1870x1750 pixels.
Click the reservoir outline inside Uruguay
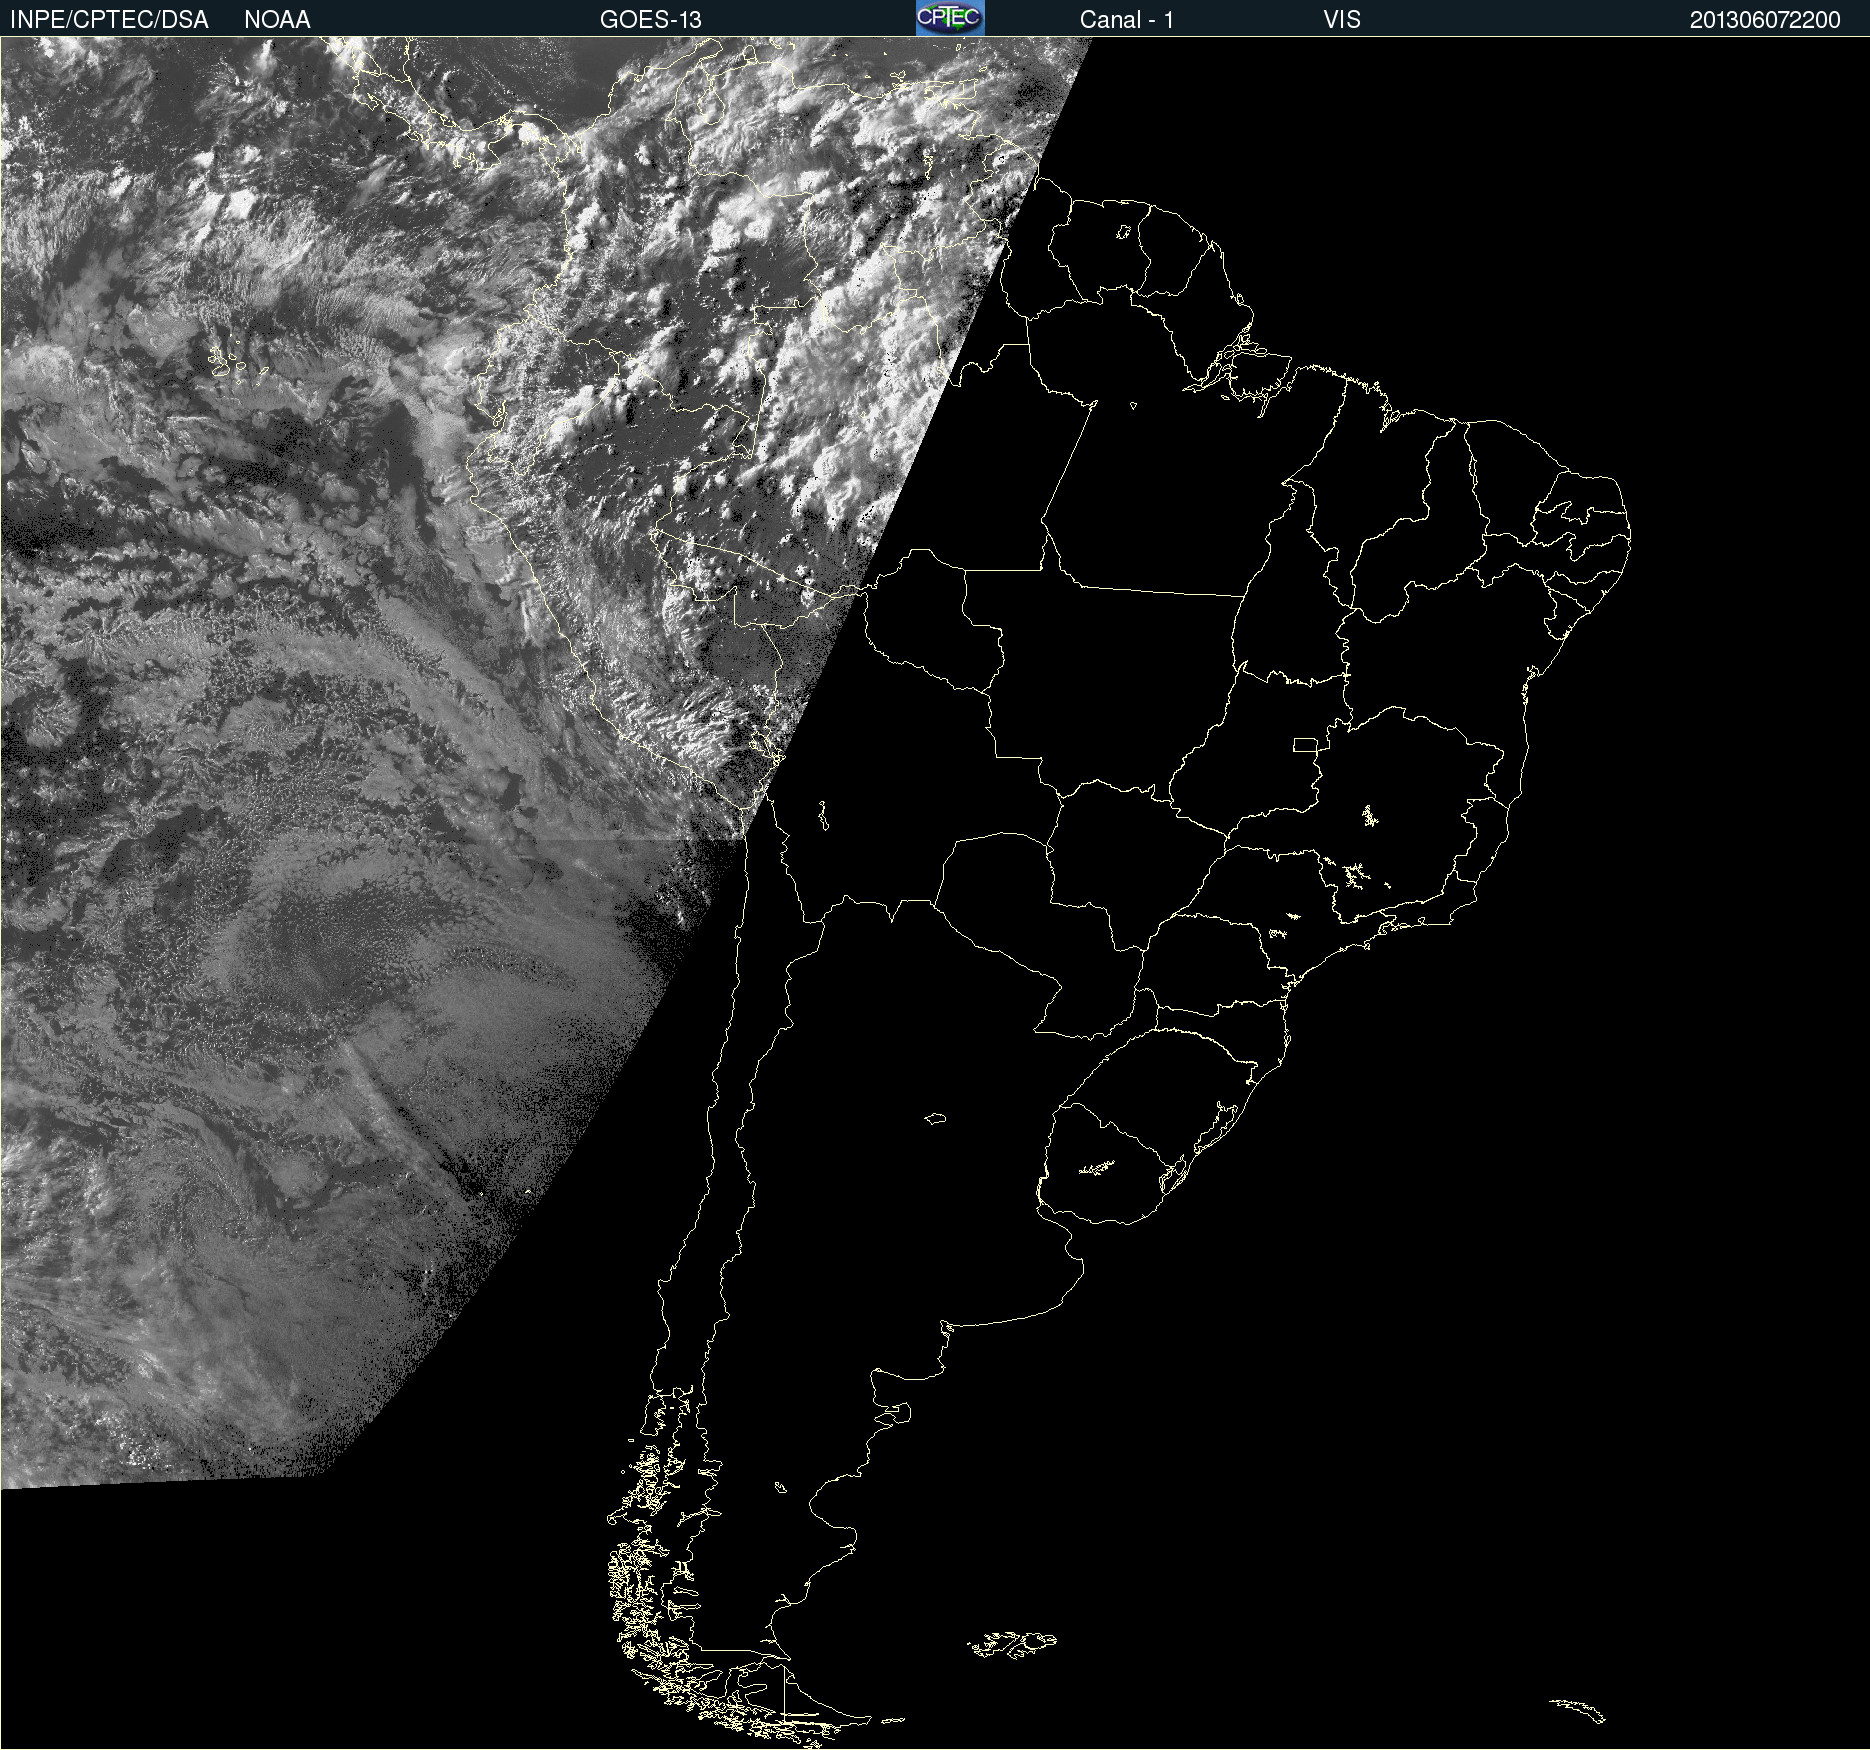click(x=1097, y=1167)
